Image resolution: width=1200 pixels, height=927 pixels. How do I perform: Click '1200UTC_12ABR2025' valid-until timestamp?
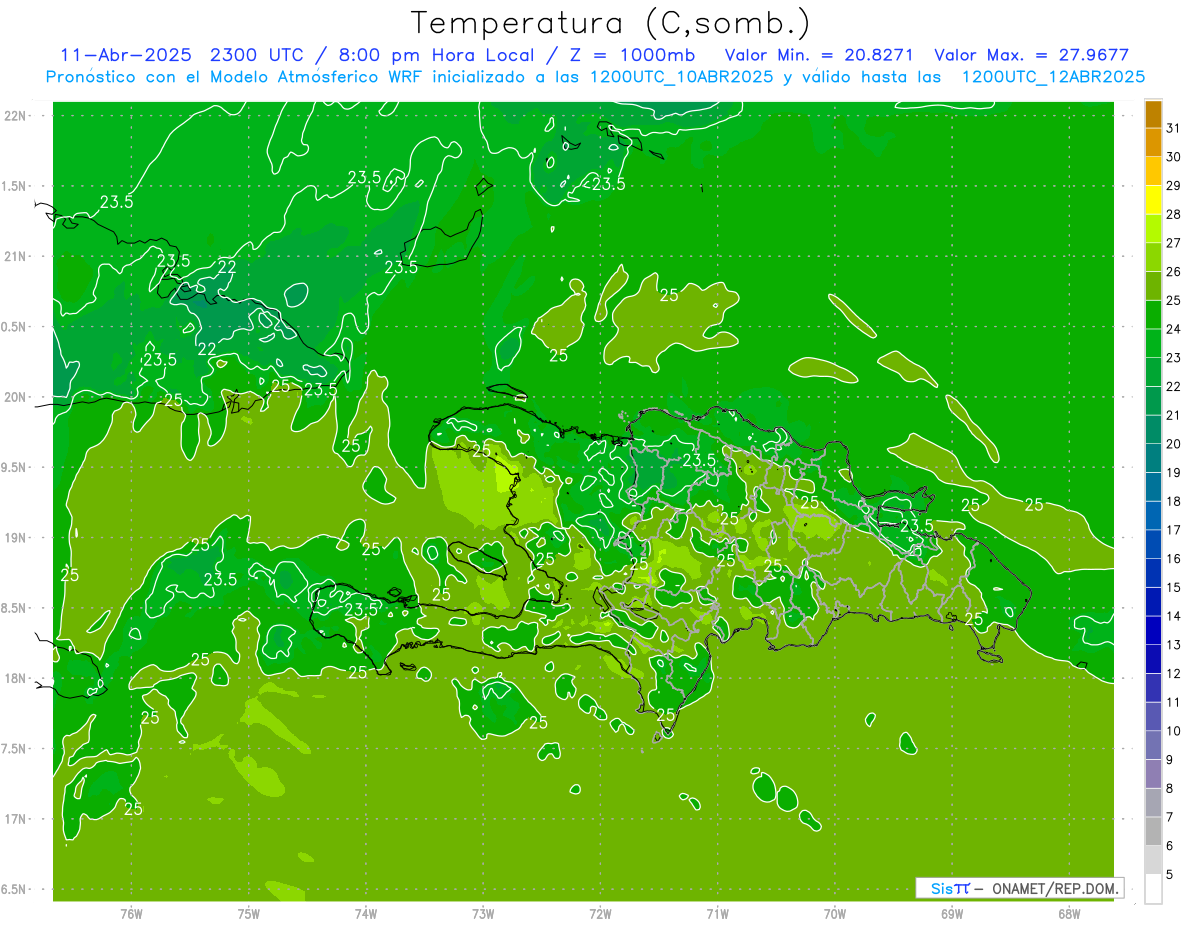(1053, 77)
